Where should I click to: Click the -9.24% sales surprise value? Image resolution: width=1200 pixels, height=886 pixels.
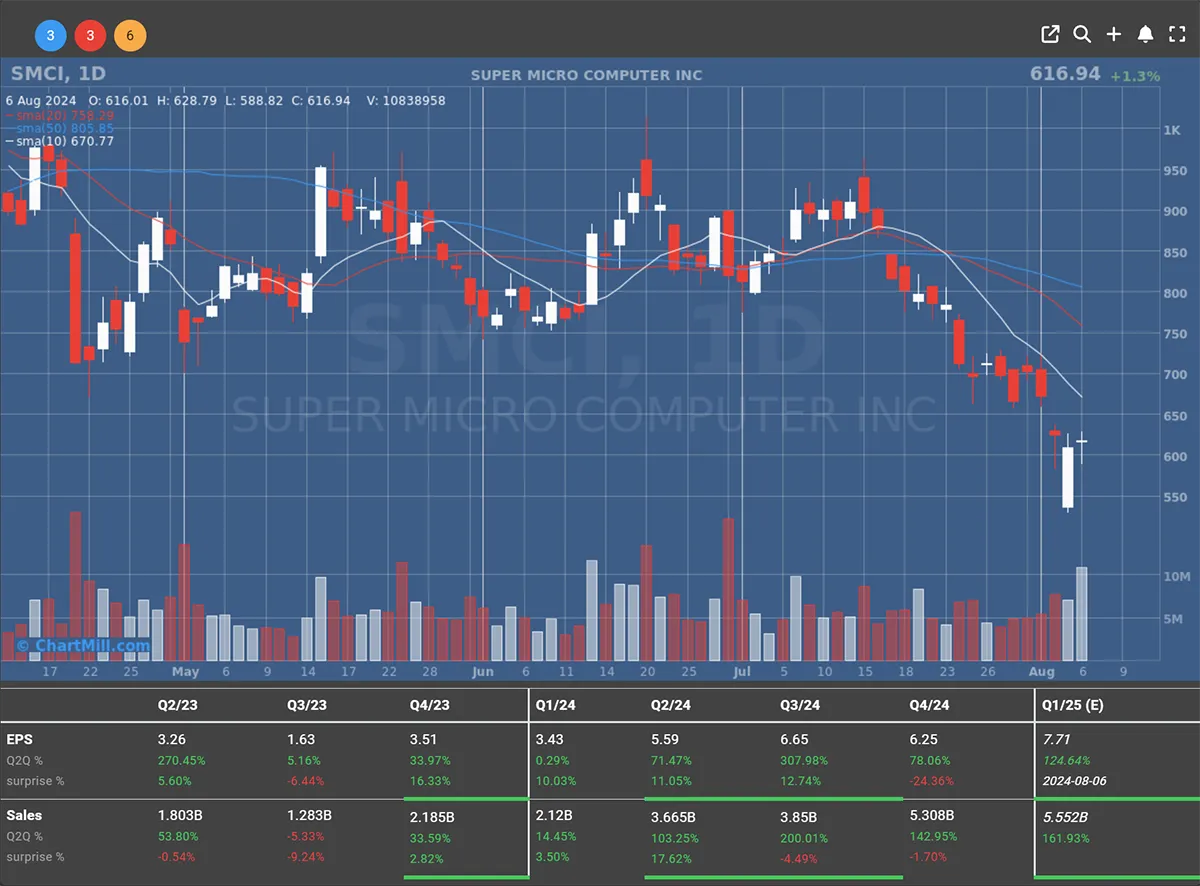[306, 857]
